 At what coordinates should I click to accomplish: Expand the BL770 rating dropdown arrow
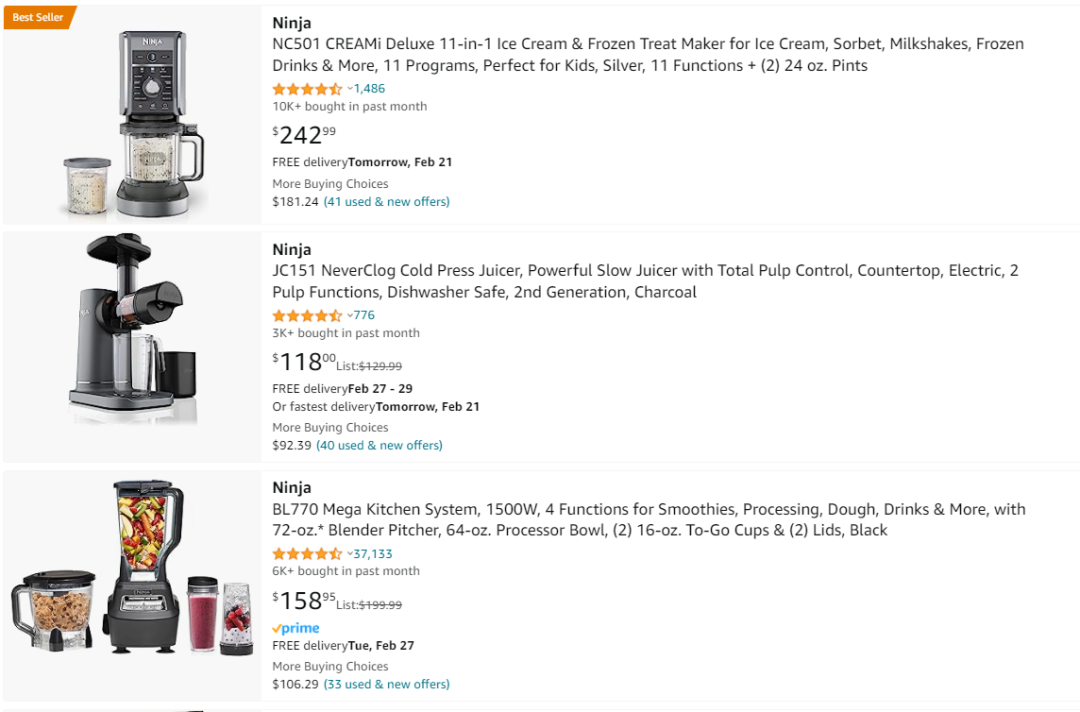point(350,554)
